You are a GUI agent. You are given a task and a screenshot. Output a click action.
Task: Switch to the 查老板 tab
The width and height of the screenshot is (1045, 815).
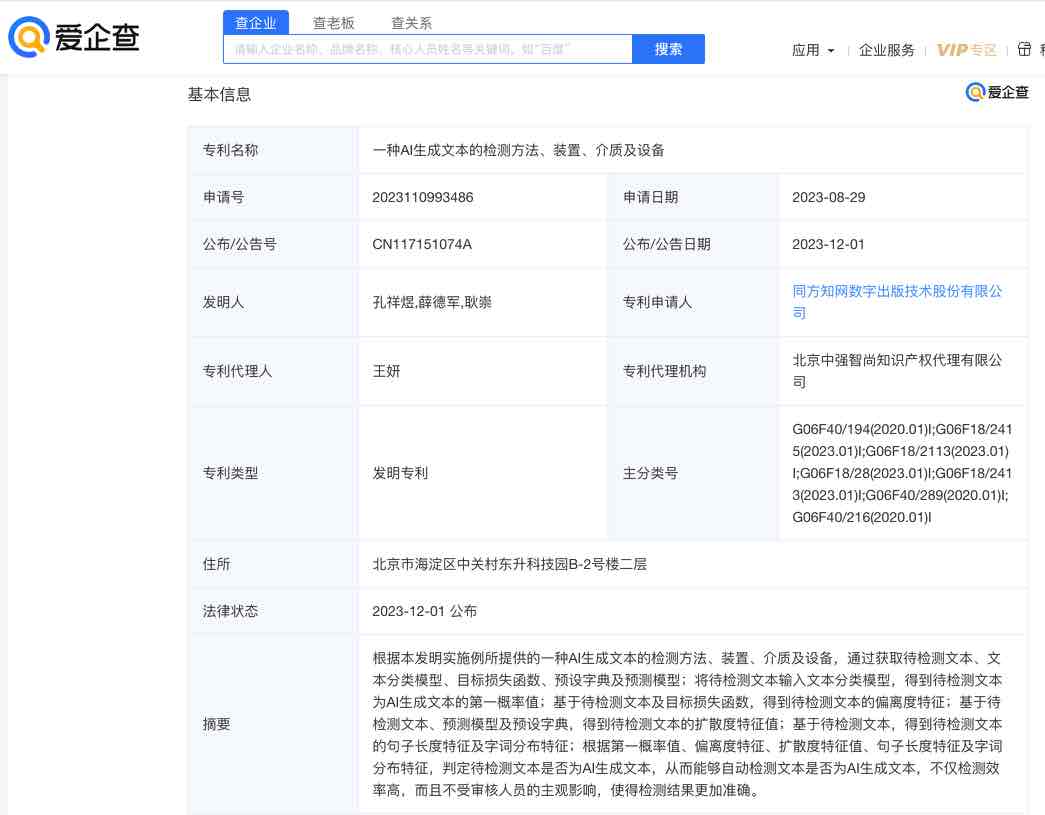(x=333, y=23)
